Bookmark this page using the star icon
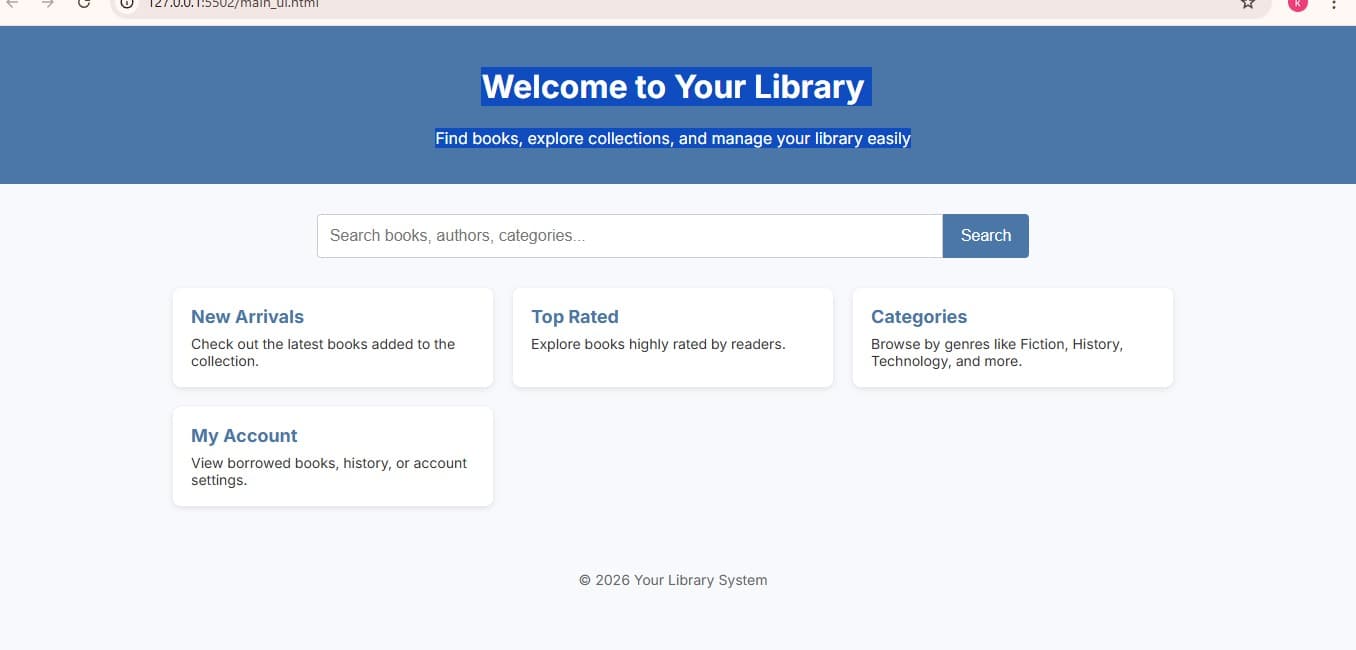Image resolution: width=1356 pixels, height=650 pixels. pyautogui.click(x=1247, y=5)
